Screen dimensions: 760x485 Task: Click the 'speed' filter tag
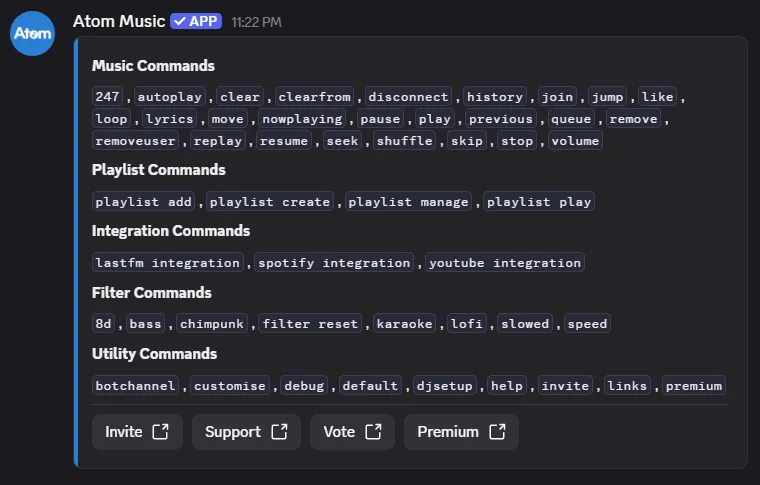click(587, 324)
